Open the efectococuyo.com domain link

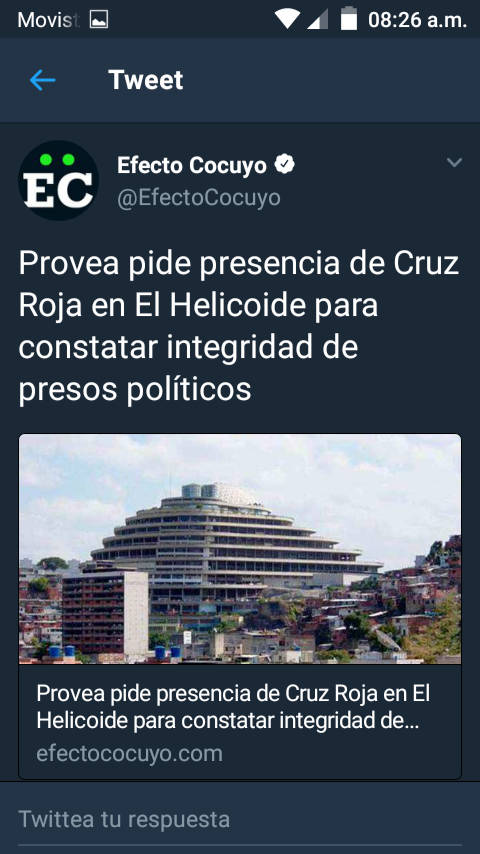point(129,754)
